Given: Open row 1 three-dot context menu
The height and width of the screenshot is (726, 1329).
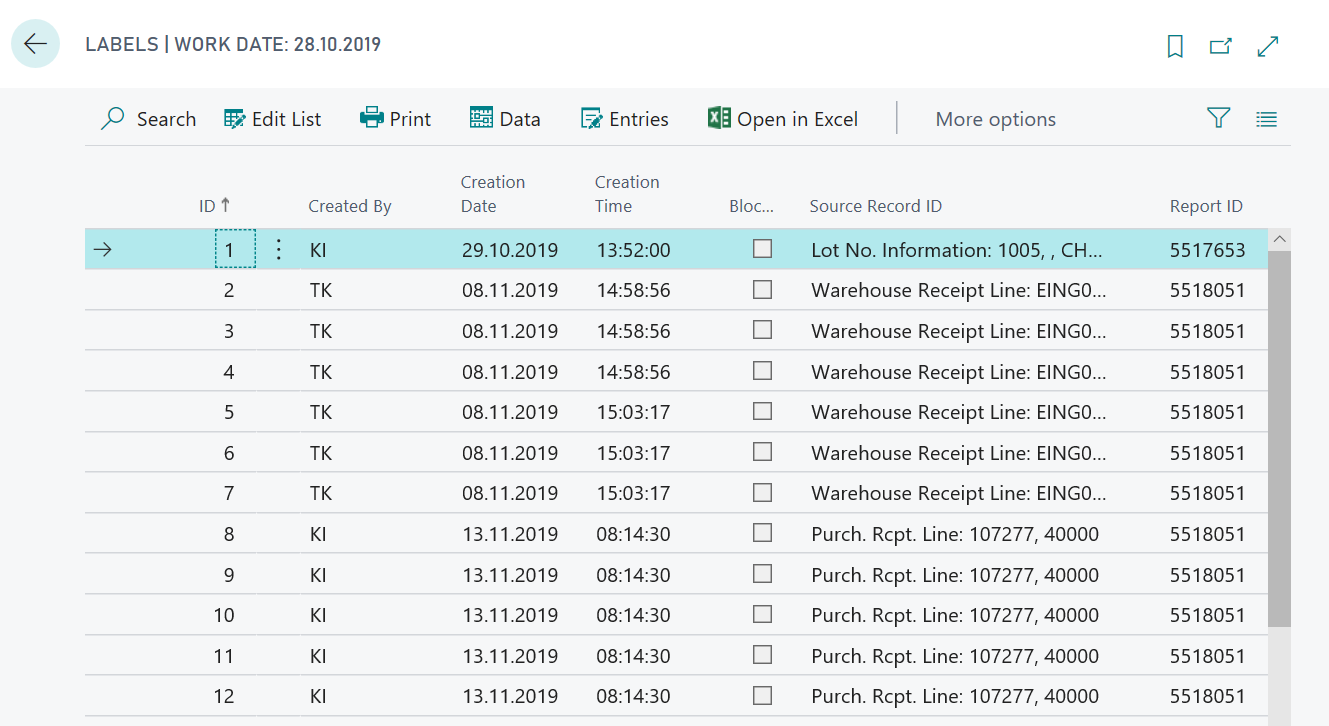Looking at the screenshot, I should (x=279, y=250).
